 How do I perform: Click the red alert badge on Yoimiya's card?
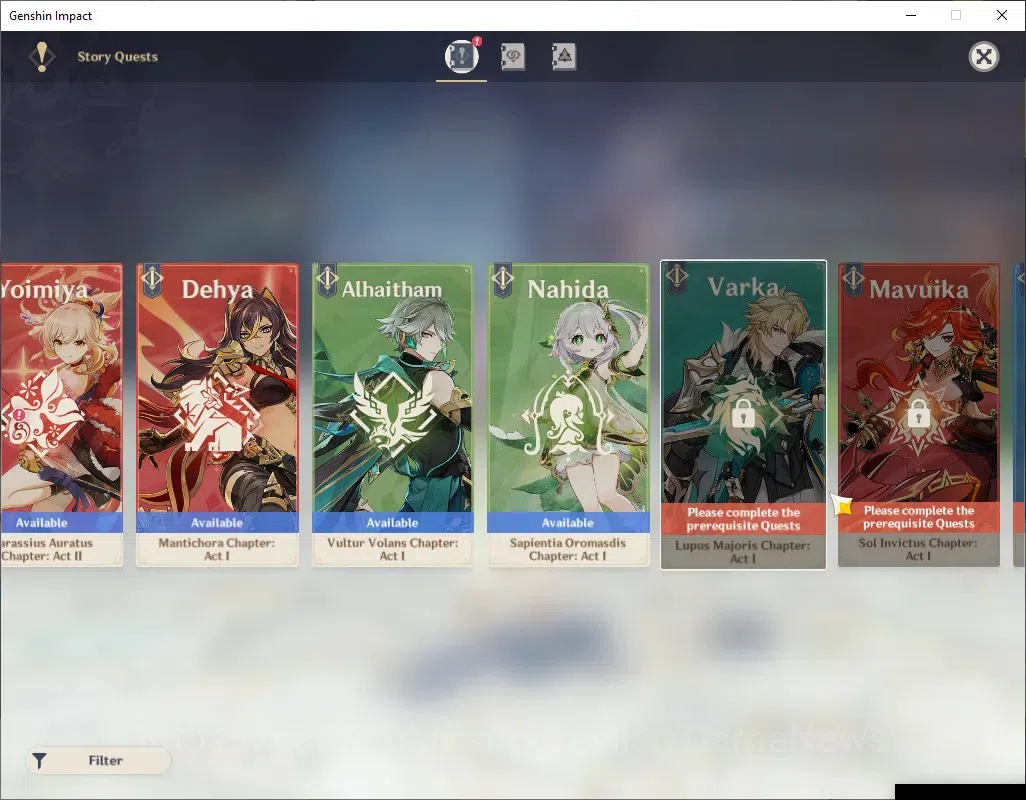pos(19,415)
